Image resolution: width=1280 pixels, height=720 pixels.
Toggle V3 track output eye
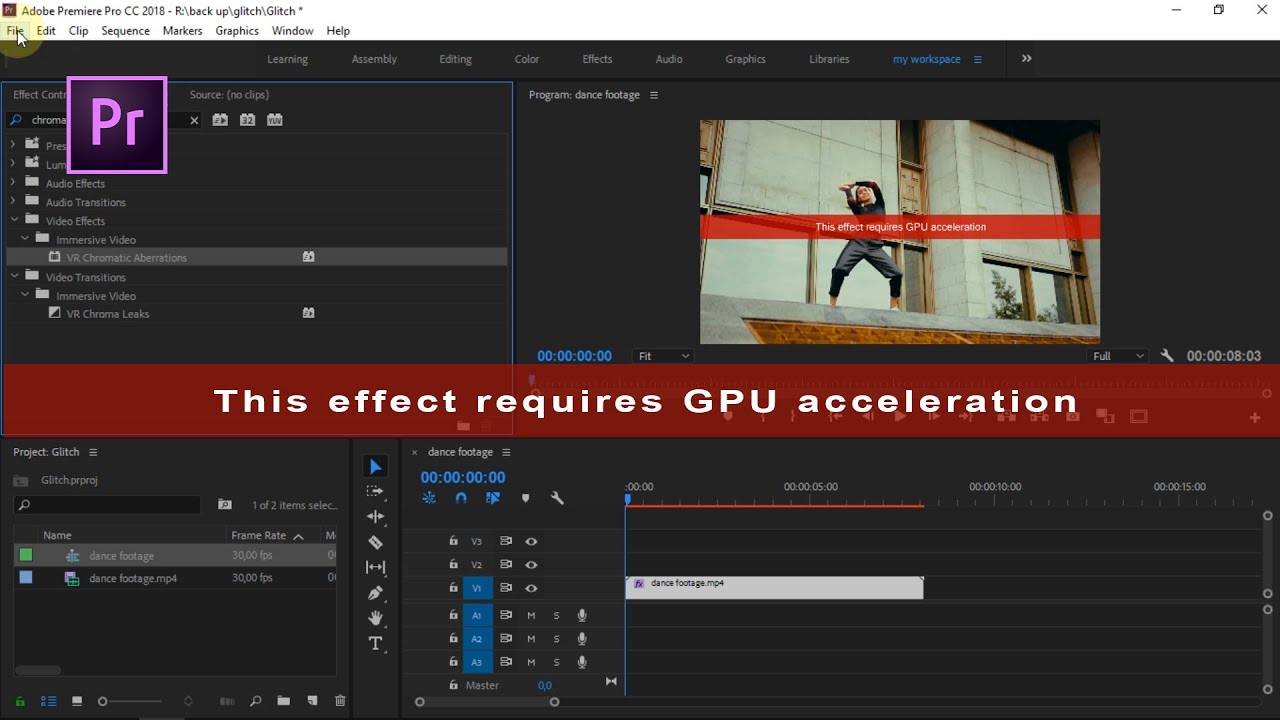click(531, 541)
